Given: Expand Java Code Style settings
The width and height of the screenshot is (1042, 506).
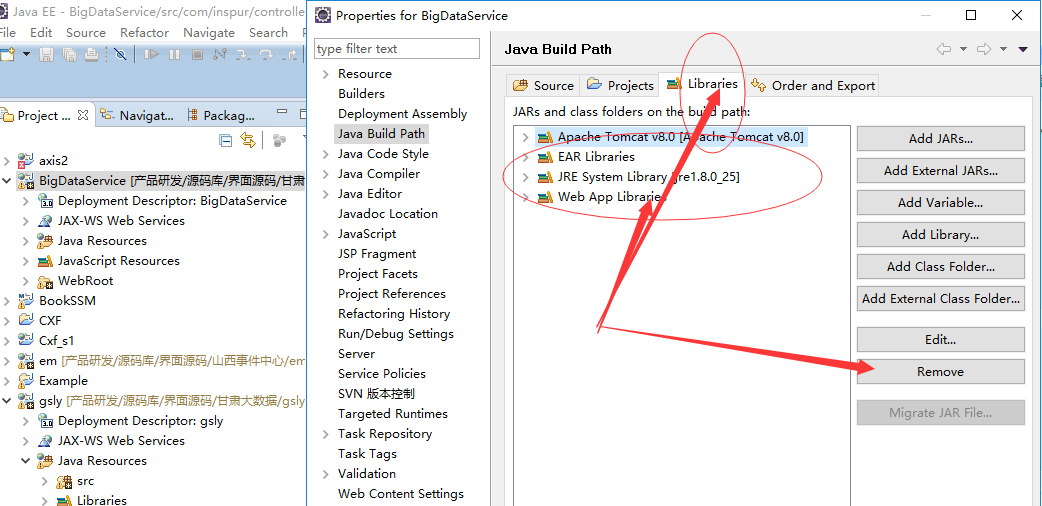Looking at the screenshot, I should (326, 154).
